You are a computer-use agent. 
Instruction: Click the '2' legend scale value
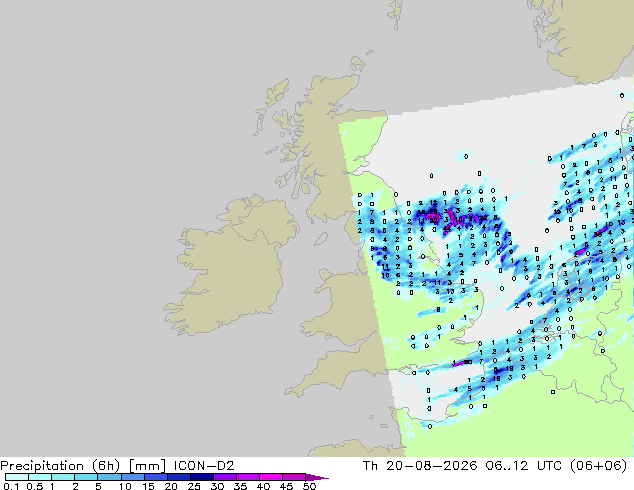pyautogui.click(x=75, y=486)
